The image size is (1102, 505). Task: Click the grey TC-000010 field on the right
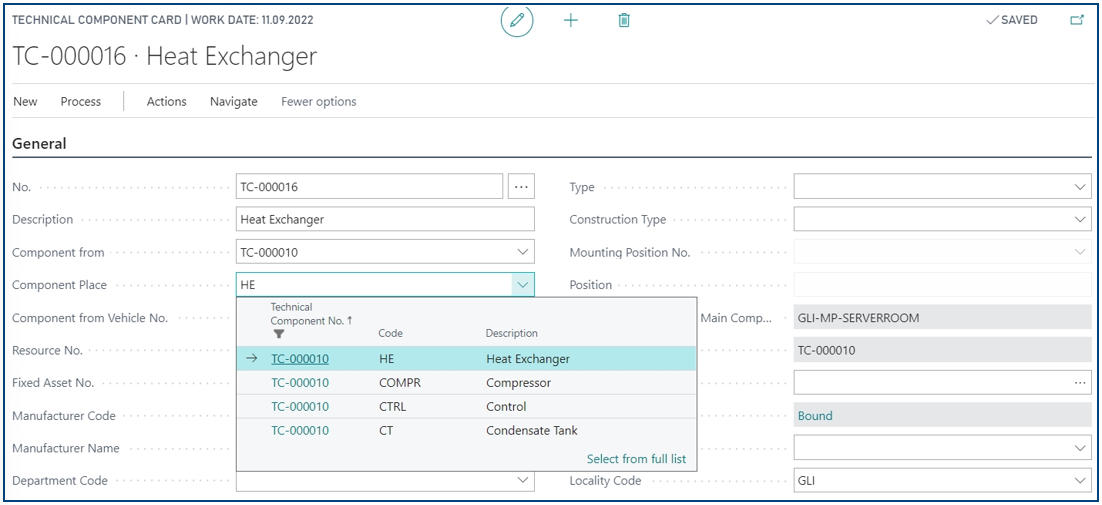click(942, 350)
